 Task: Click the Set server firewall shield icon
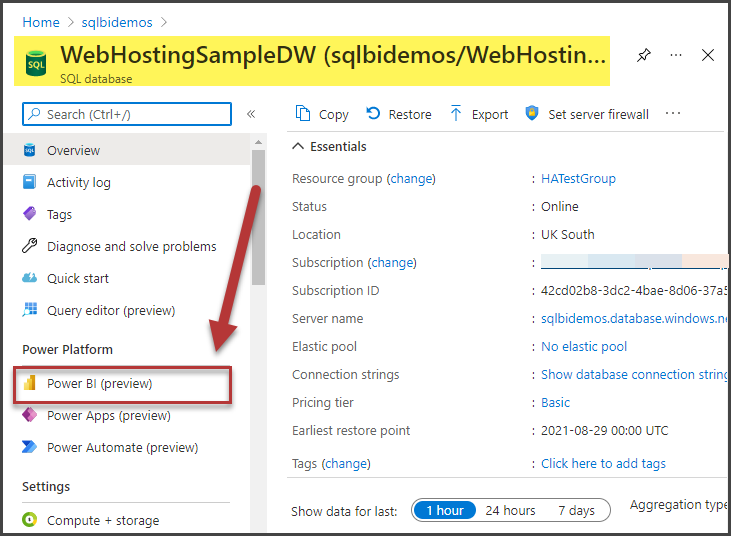tap(532, 113)
